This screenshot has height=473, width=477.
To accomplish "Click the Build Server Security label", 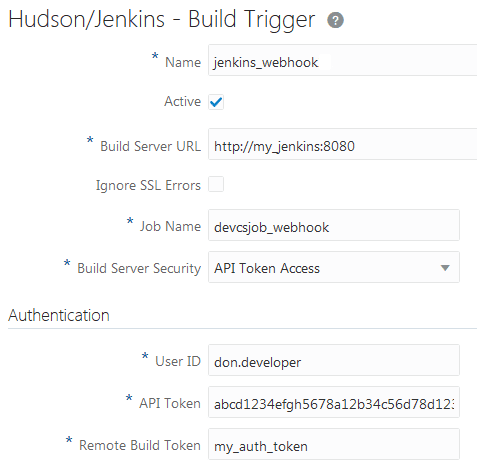I will coord(139,269).
